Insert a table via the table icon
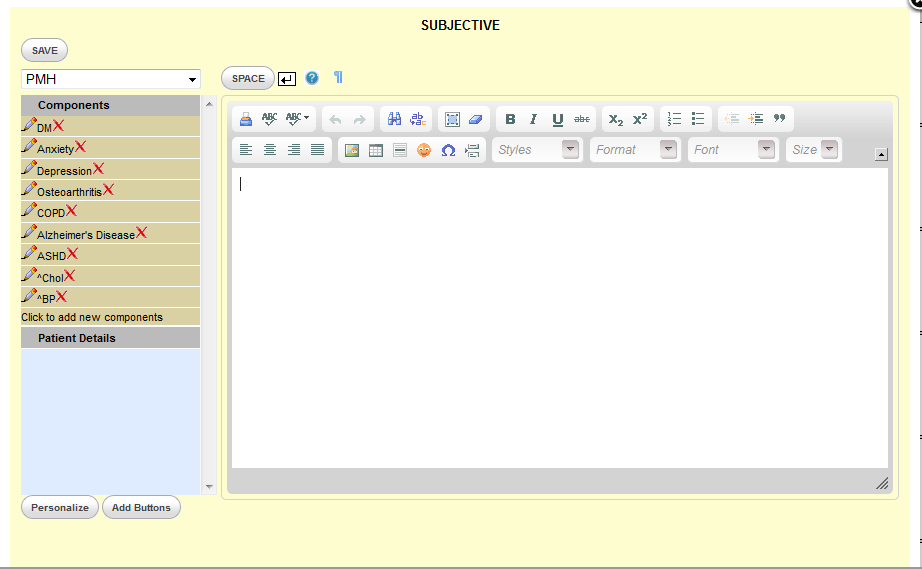The height and width of the screenshot is (569, 922). (376, 150)
